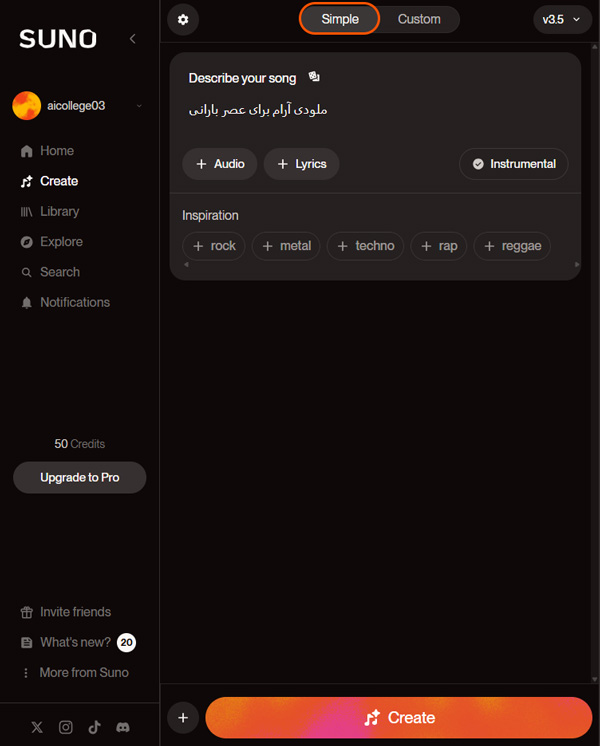The image size is (600, 746).
Task: Toggle the Instrumental option
Action: (513, 164)
